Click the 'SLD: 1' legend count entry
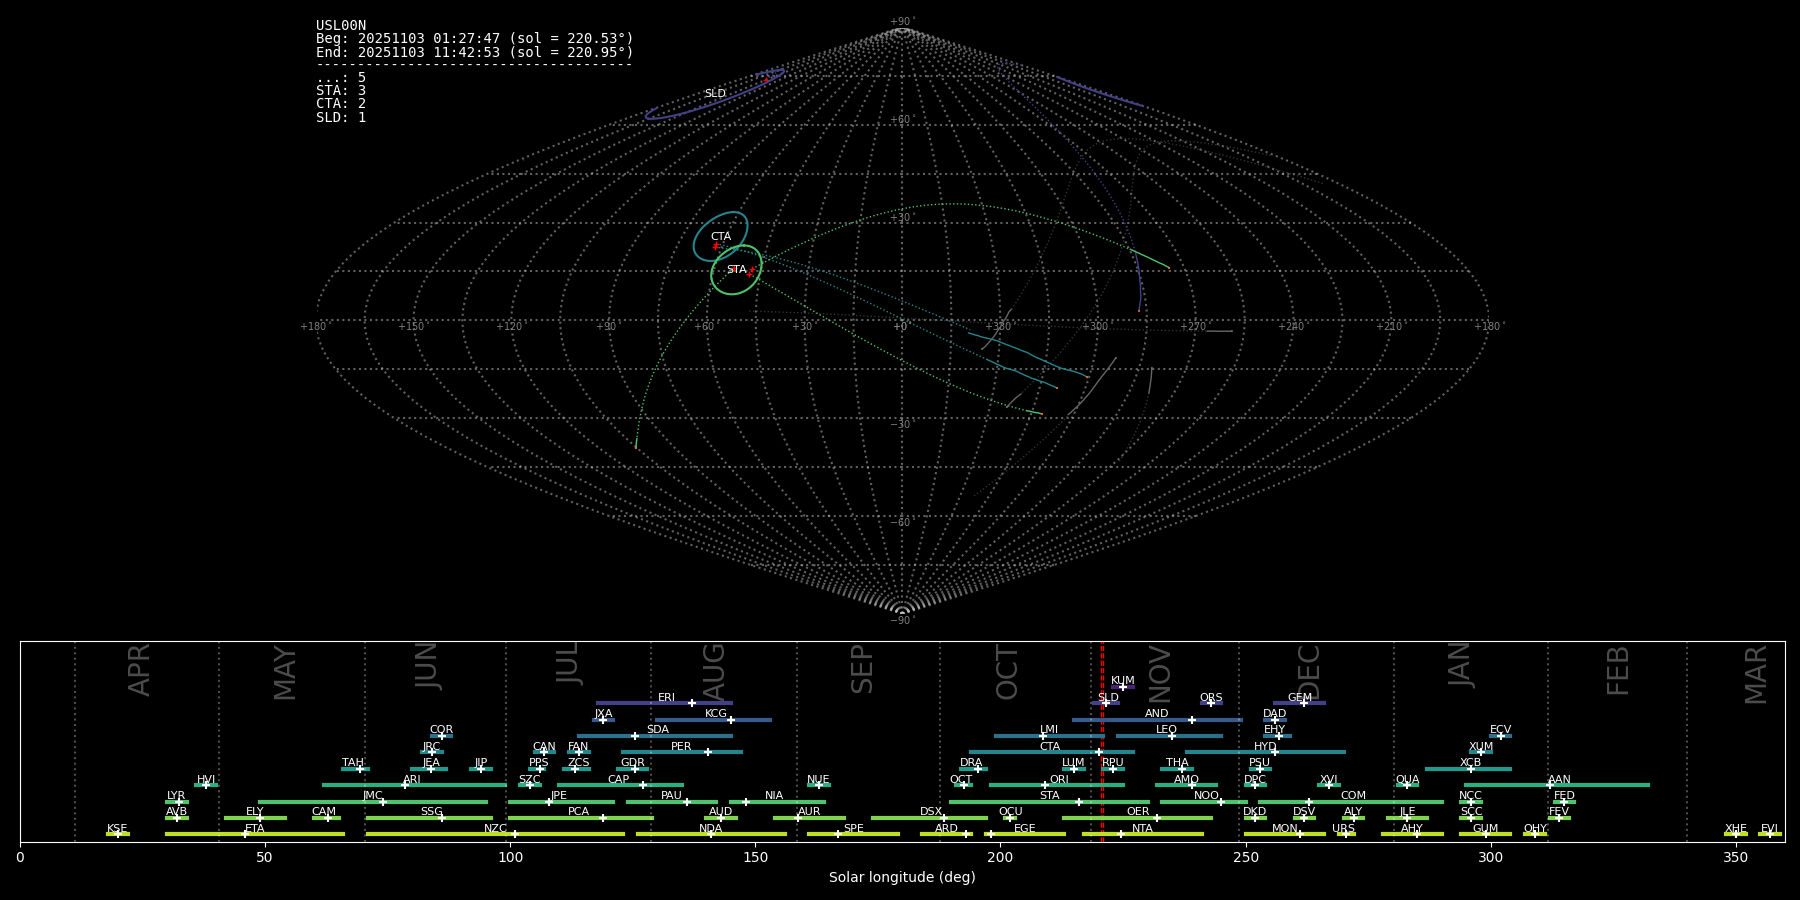This screenshot has width=1800, height=900. 341,118
